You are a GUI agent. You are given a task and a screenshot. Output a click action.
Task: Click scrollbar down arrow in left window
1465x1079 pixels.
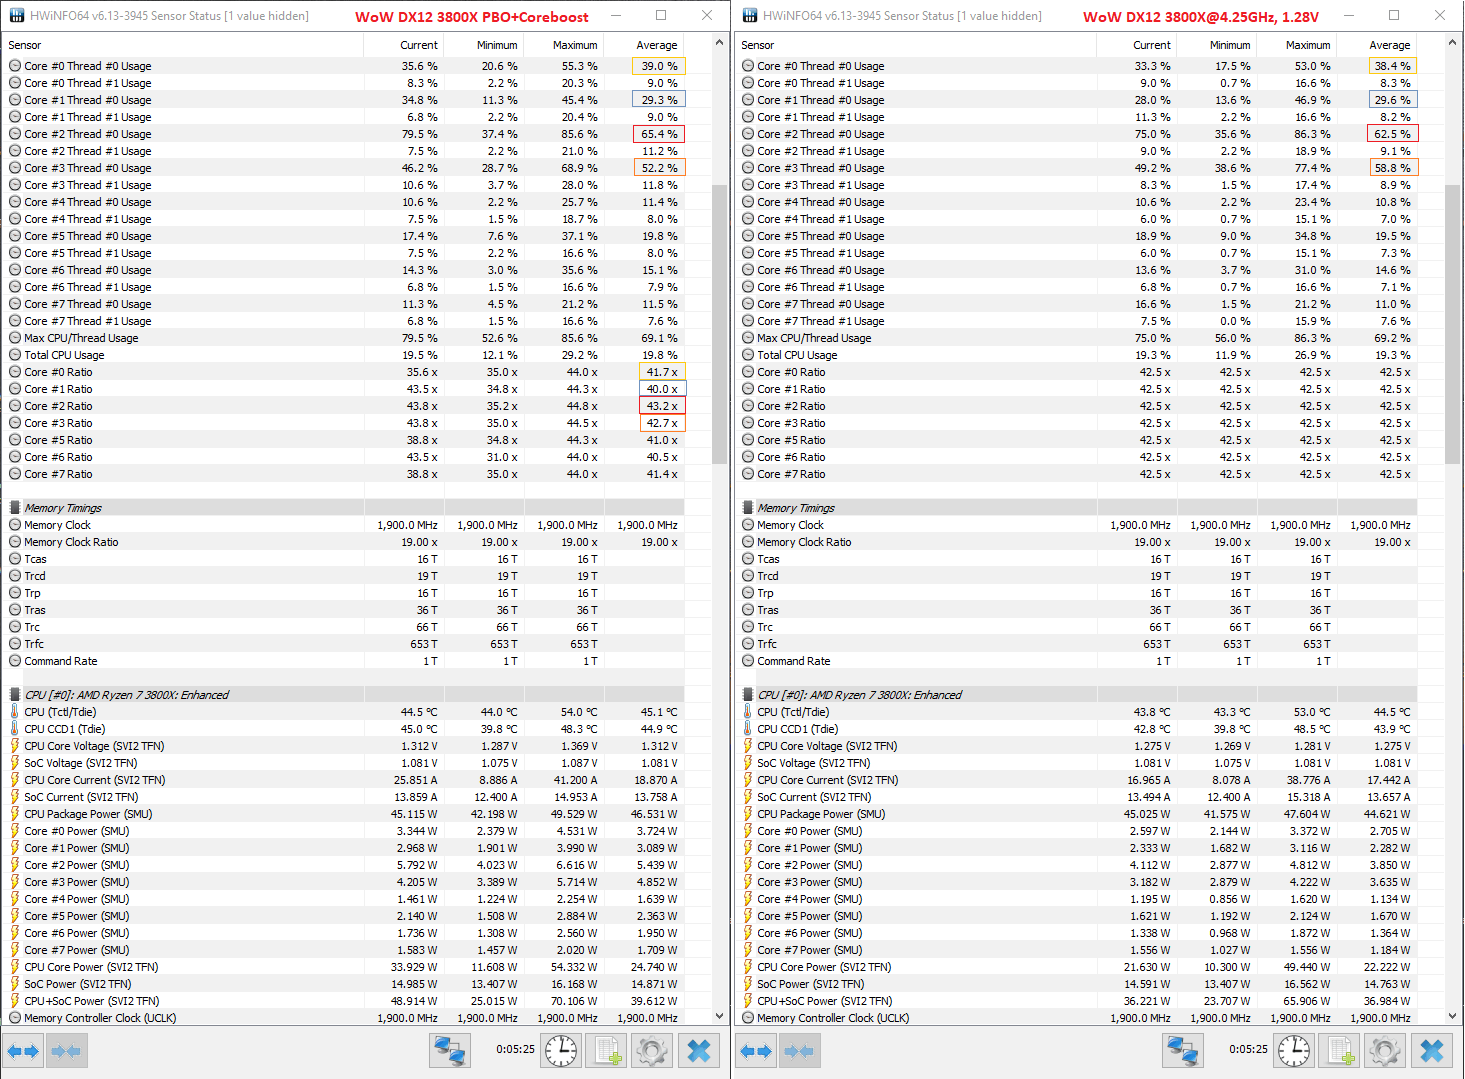pos(719,1016)
